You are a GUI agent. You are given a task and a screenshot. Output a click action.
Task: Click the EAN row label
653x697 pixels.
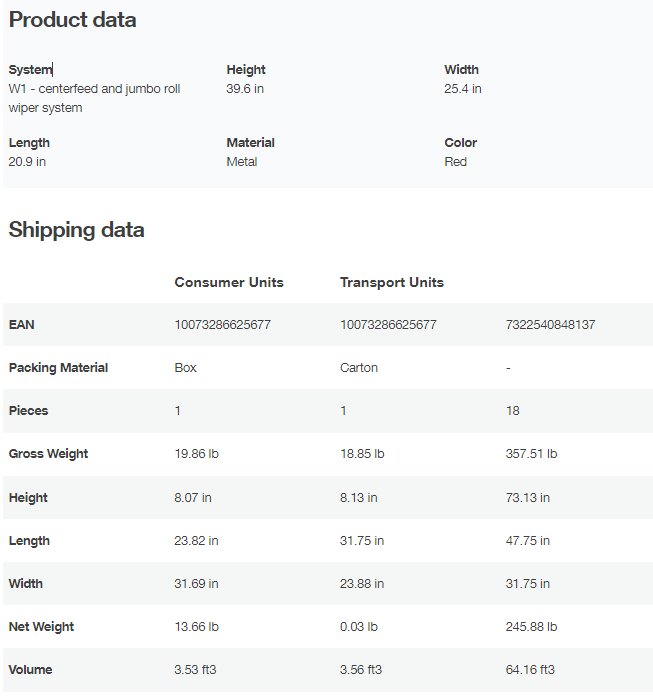pyautogui.click(x=22, y=325)
